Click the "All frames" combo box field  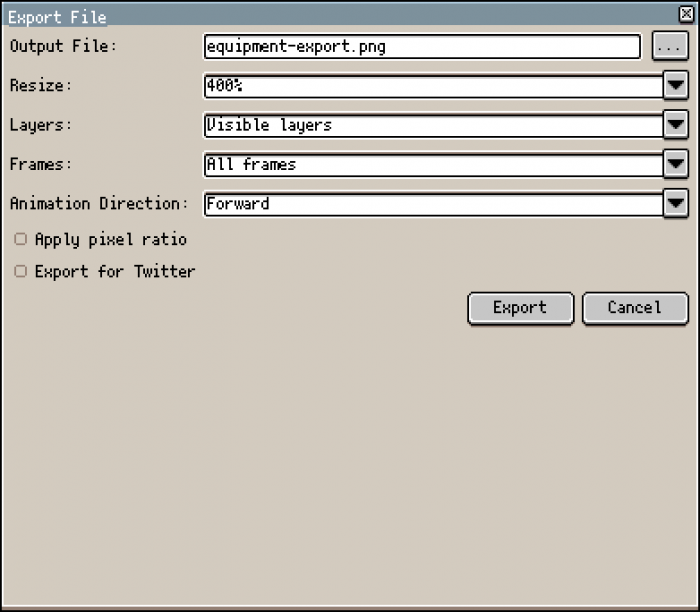click(432, 164)
